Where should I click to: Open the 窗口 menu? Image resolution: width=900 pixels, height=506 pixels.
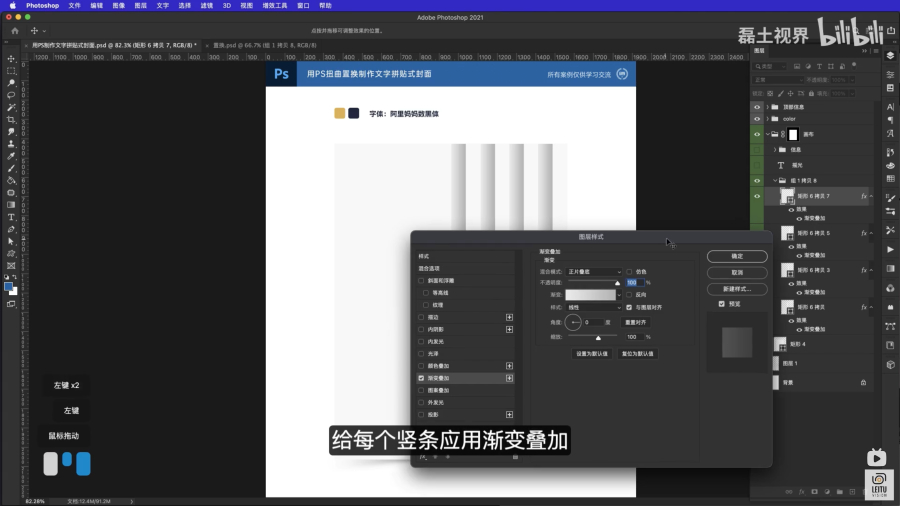(303, 5)
